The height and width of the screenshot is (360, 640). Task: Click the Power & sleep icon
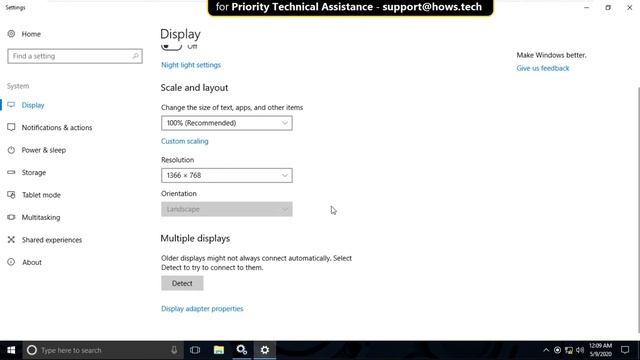tap(11, 150)
